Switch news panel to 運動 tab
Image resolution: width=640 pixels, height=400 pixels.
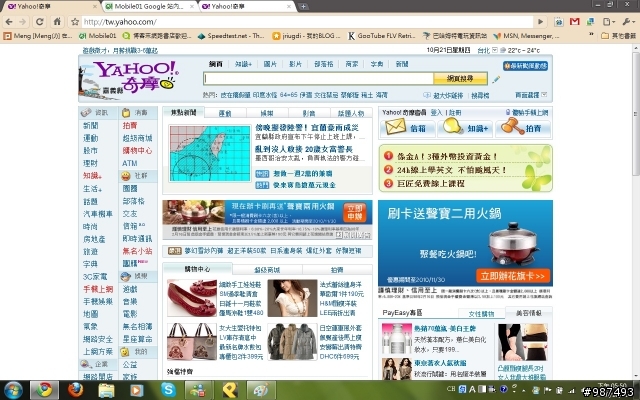[x=225, y=113]
